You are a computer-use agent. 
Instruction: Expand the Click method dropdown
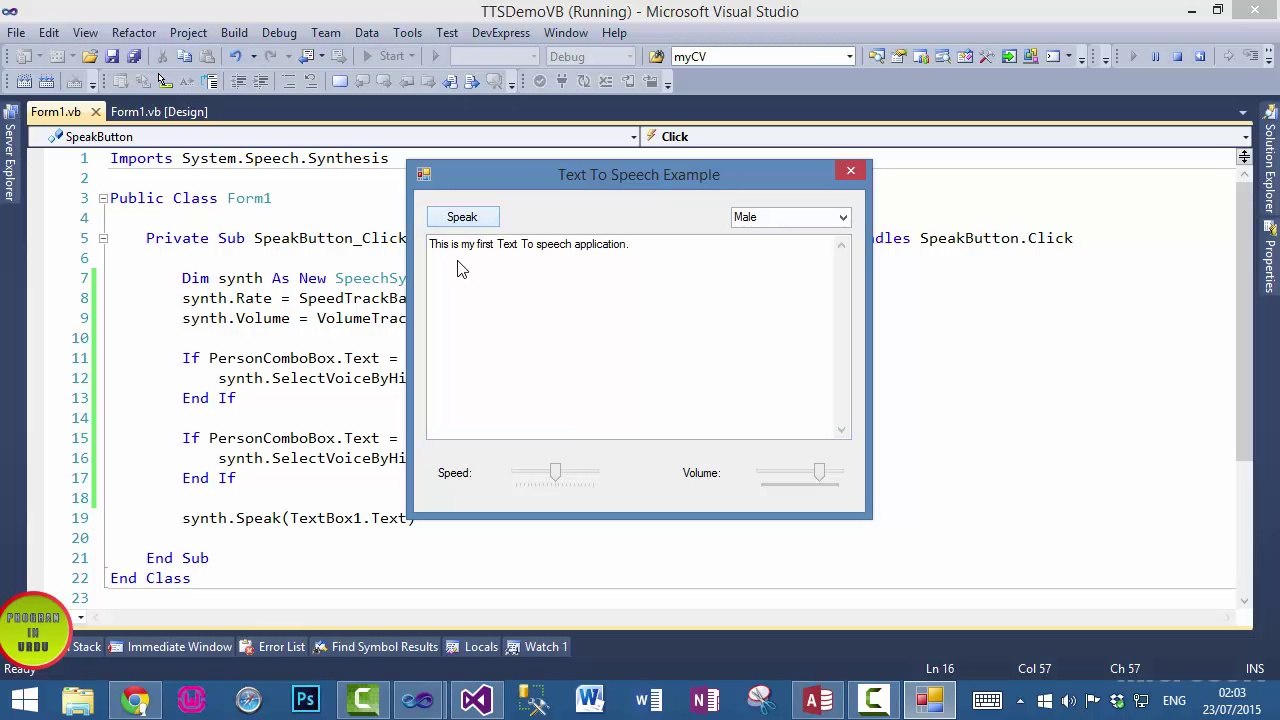[1245, 137]
